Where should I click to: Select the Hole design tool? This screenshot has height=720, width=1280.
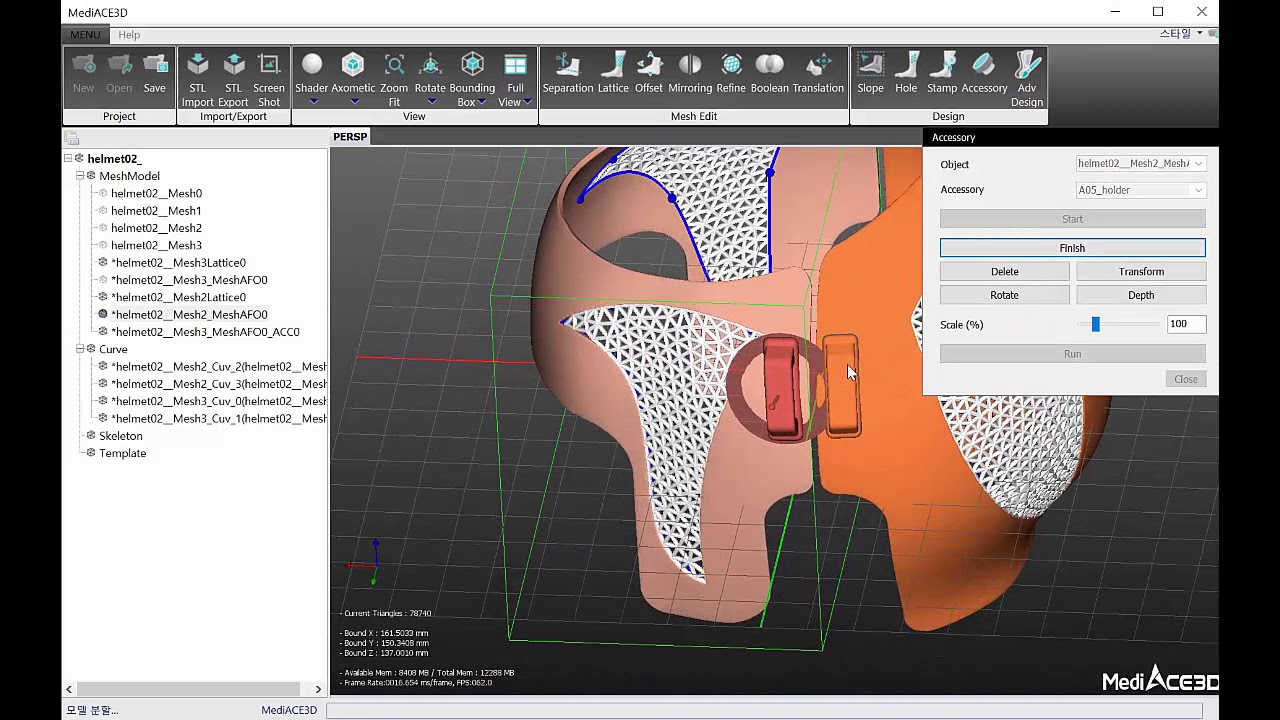coord(906,75)
